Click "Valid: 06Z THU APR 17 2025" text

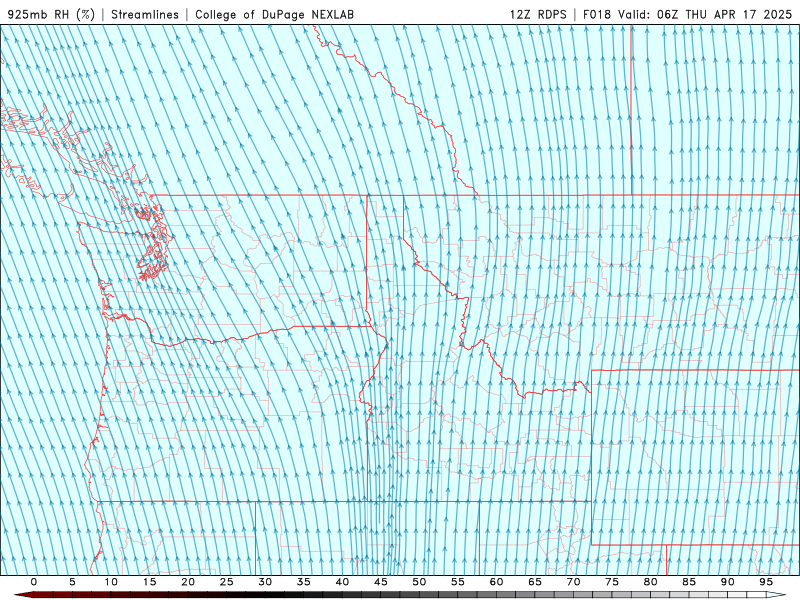pos(705,14)
